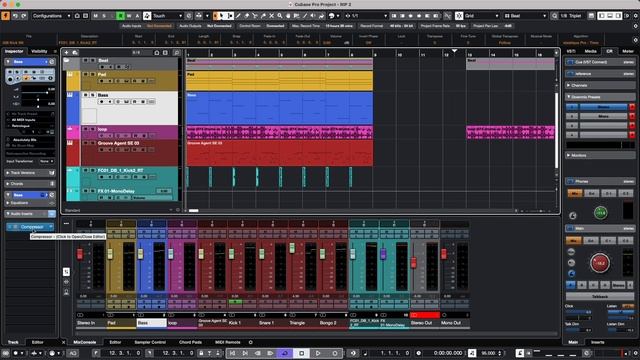The width and height of the screenshot is (640, 360).
Task: Click the Steinberg hub logo icon
Action: pyautogui.click(x=5, y=16)
